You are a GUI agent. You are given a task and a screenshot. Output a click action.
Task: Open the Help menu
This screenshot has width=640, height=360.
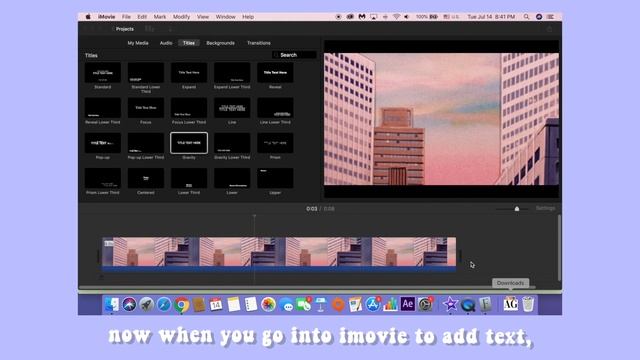pos(248,17)
